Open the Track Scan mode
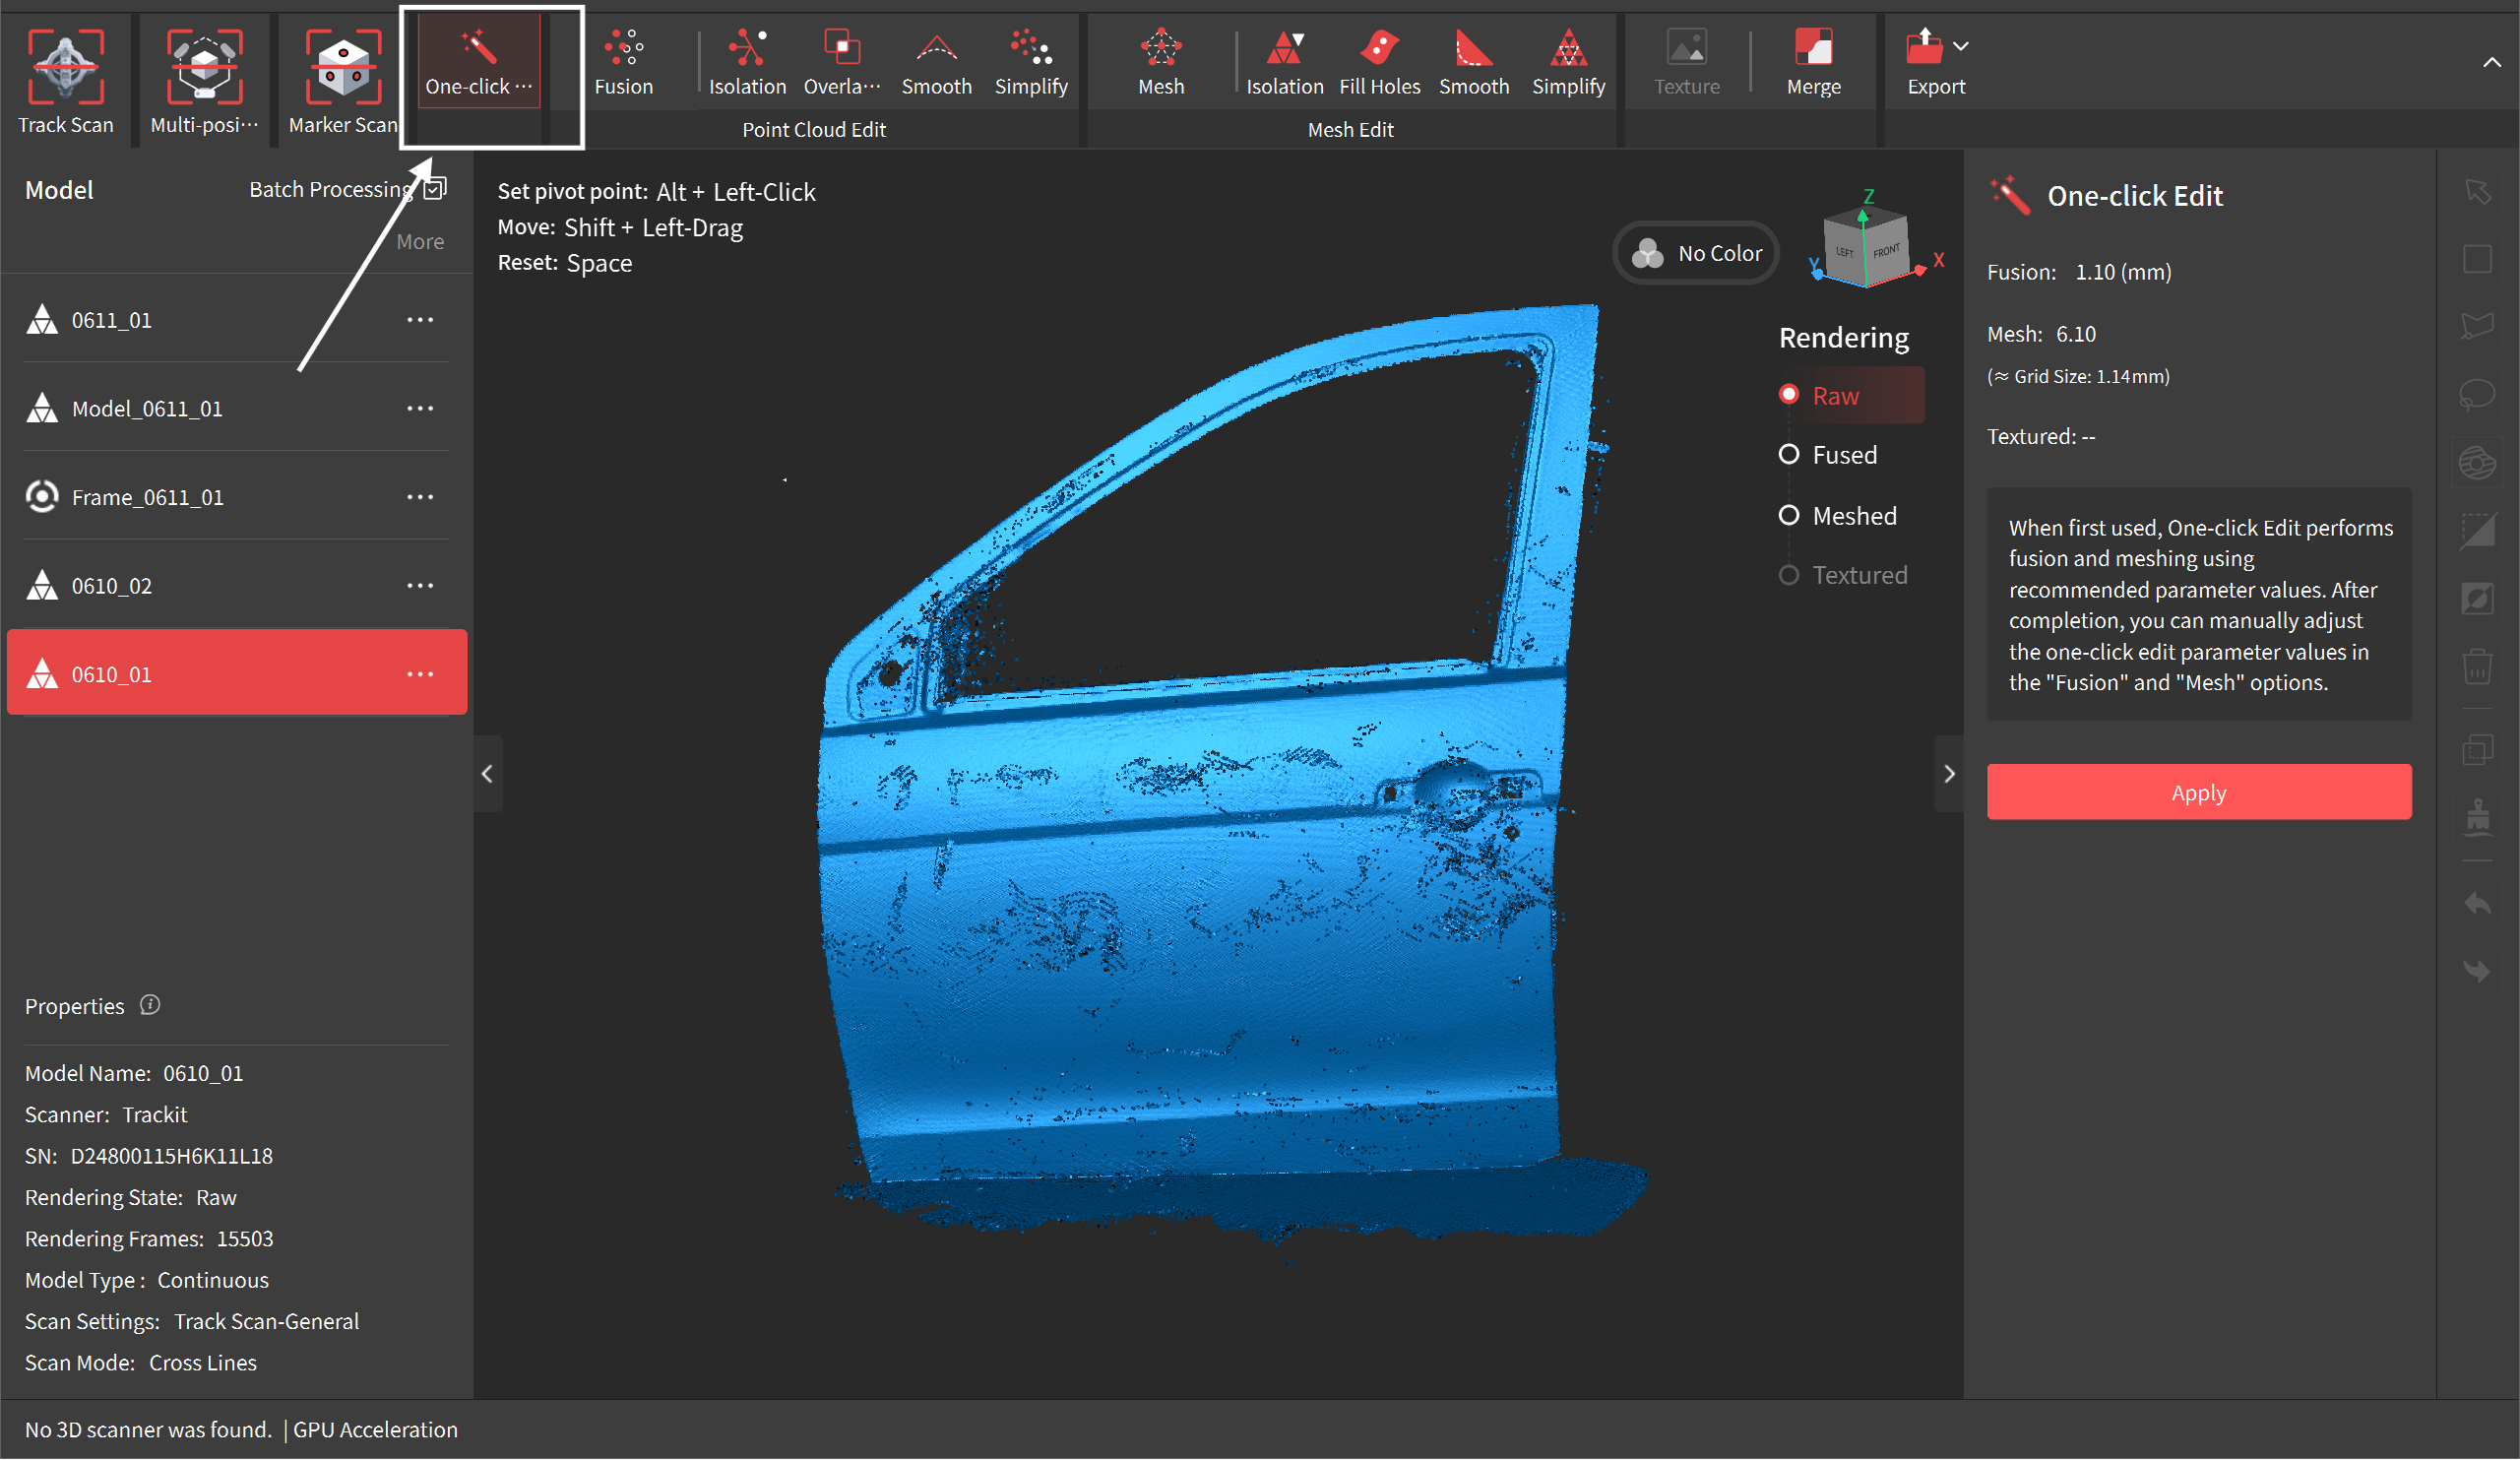 click(x=66, y=80)
